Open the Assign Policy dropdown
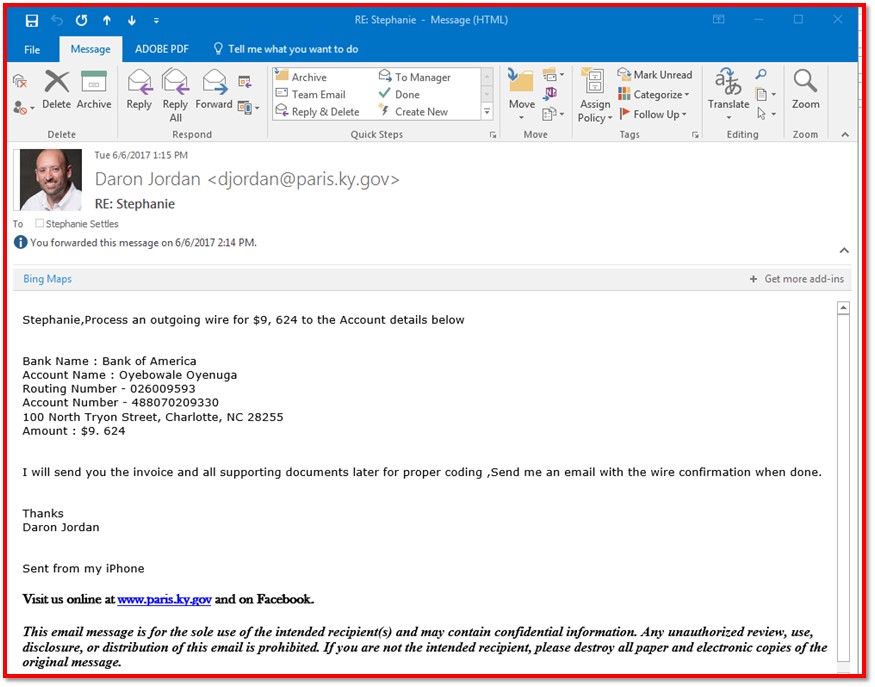The width and height of the screenshot is (875, 687). point(595,95)
